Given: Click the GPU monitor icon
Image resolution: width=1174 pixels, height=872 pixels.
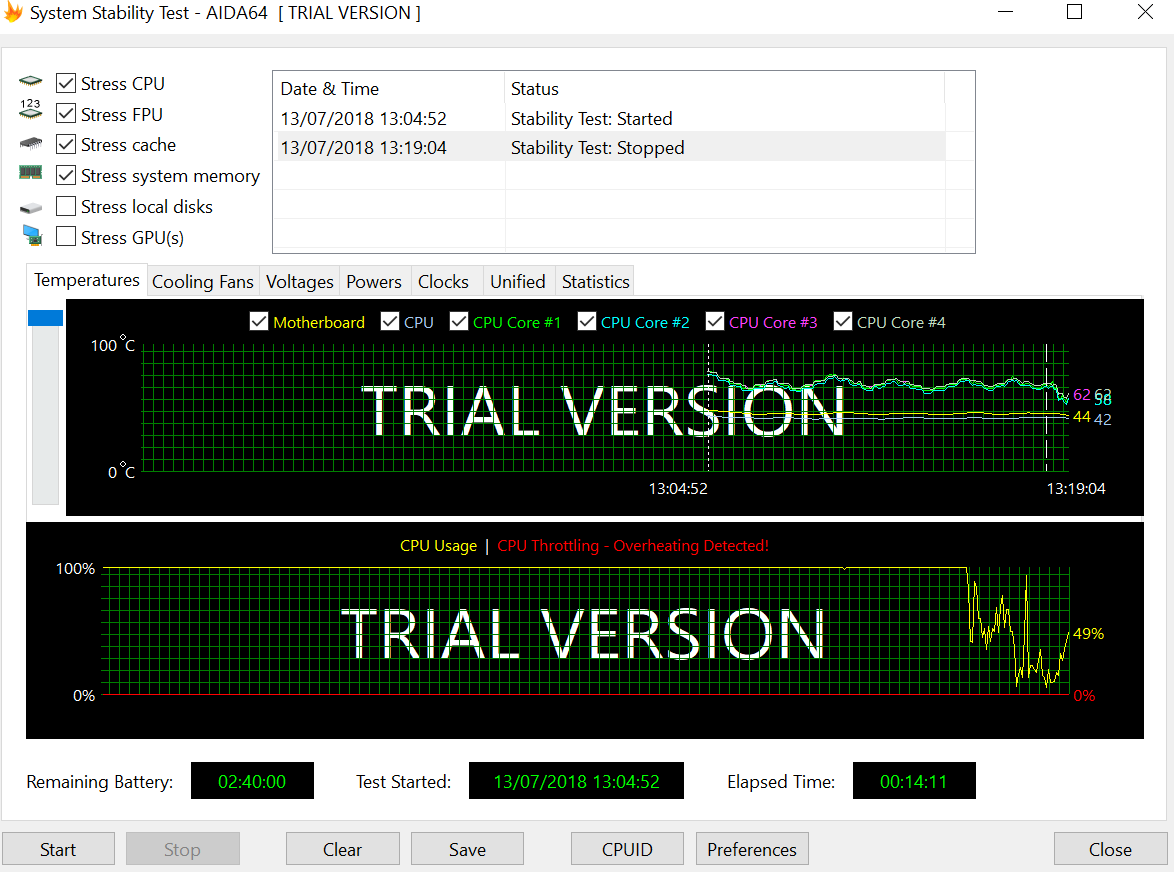Looking at the screenshot, I should tap(32, 235).
